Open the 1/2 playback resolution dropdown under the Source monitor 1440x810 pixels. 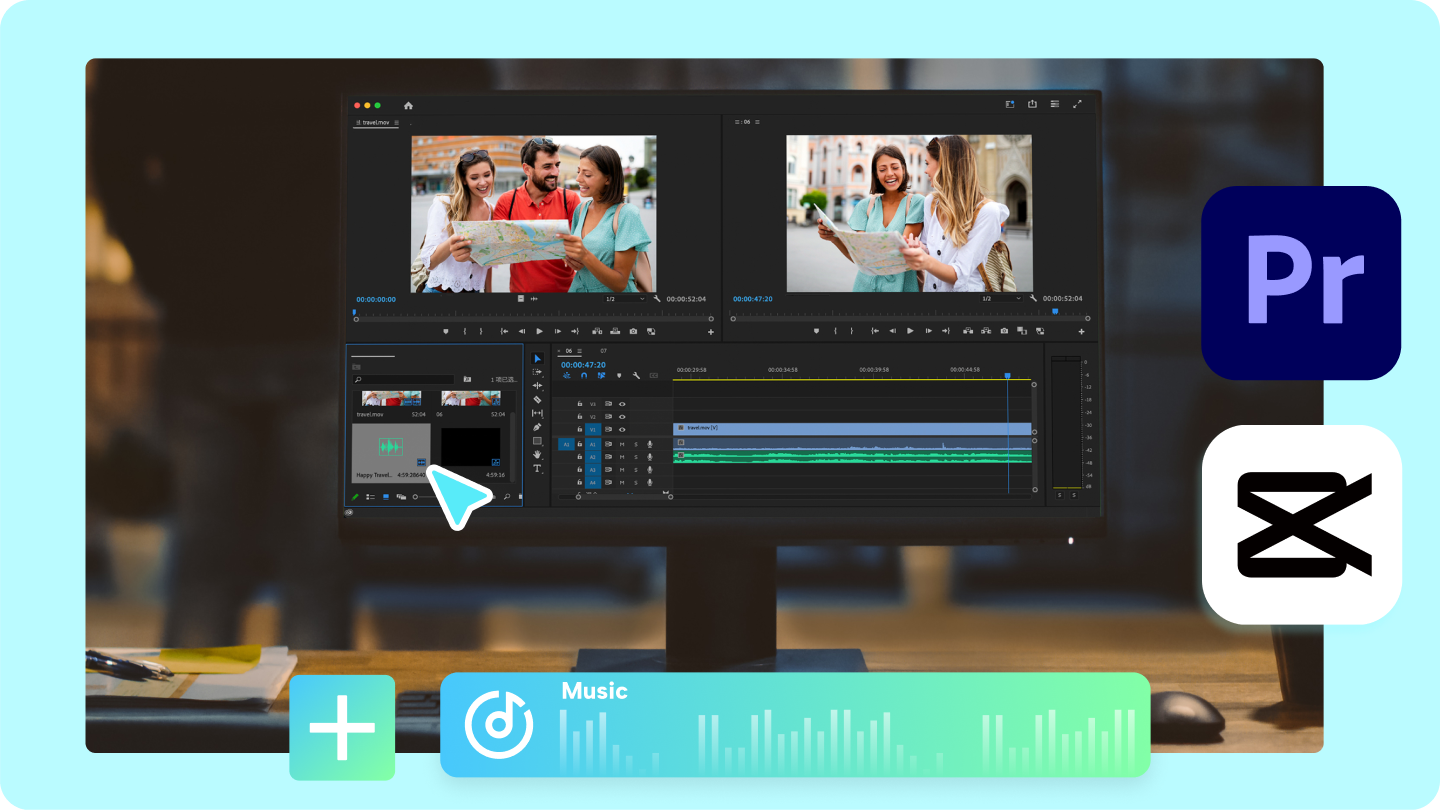(x=624, y=299)
